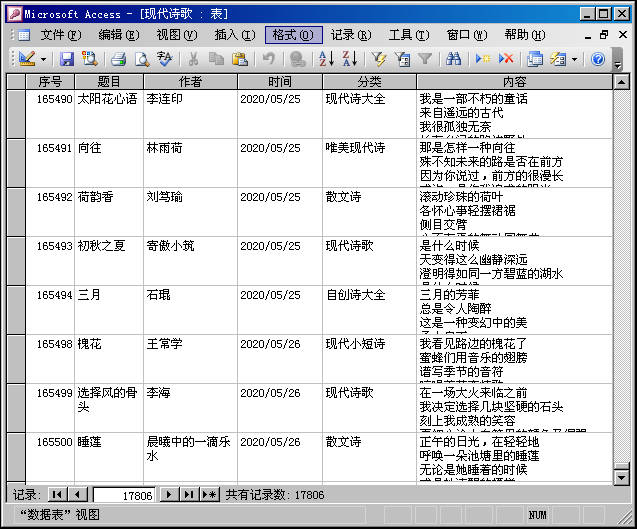Click the Paste clipboard icon

(240, 59)
